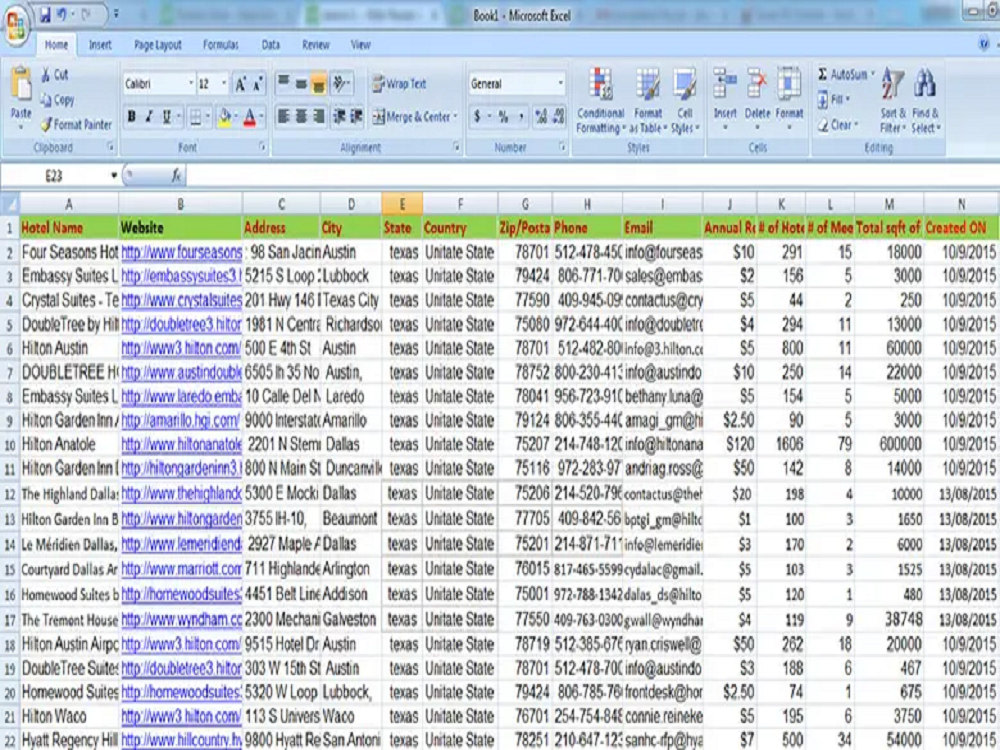Switch to the Review tab
1000x750 pixels.
pyautogui.click(x=315, y=45)
